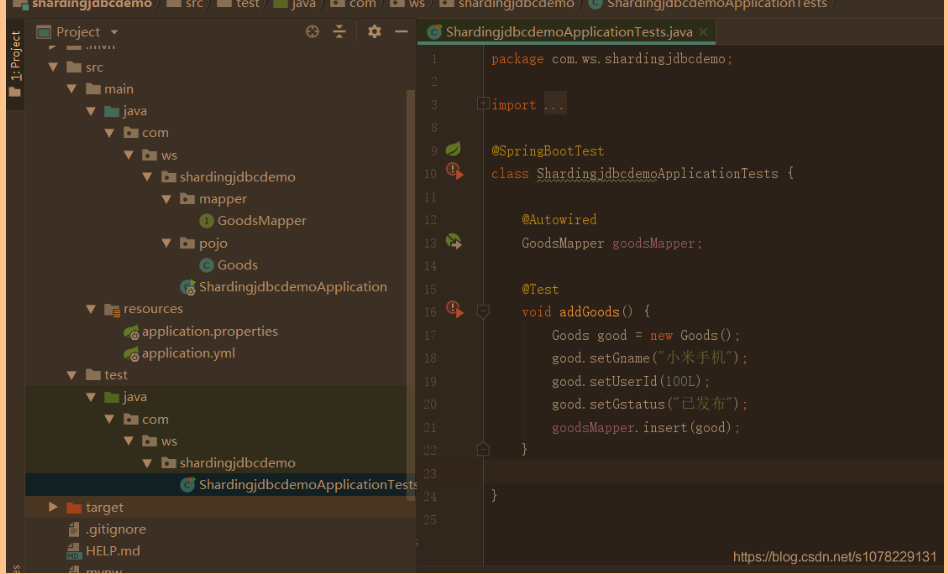948x574 pixels.
Task: Open the Project panel settings gear
Action: (374, 31)
